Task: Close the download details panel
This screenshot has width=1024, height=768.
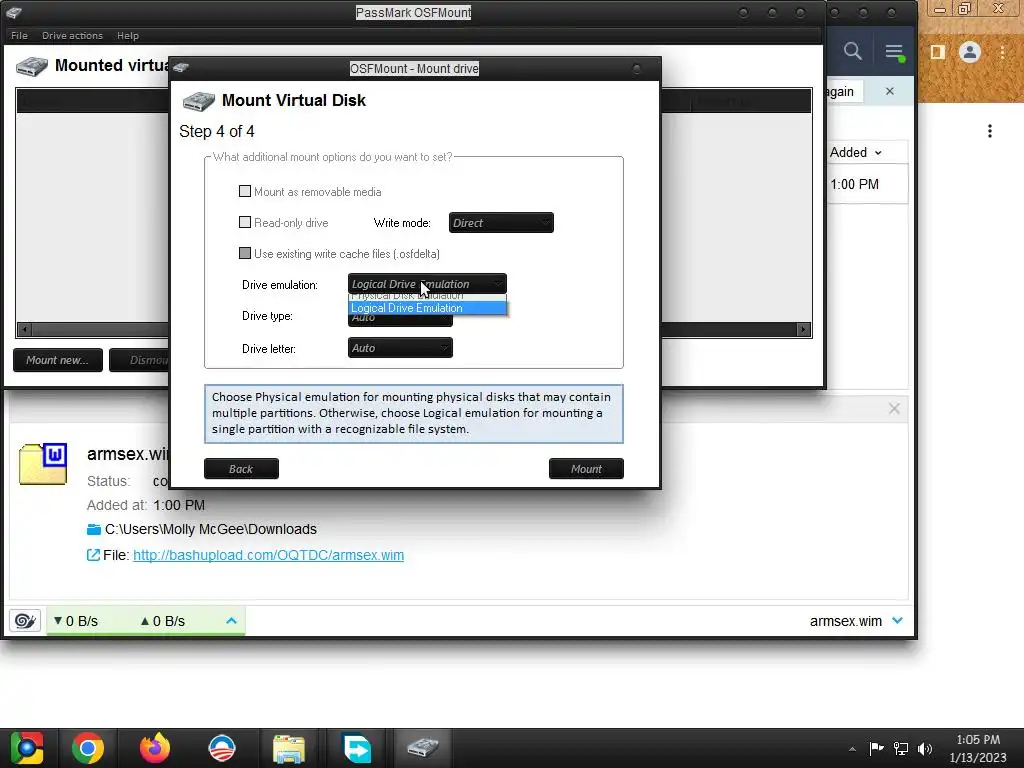Action: tap(894, 409)
